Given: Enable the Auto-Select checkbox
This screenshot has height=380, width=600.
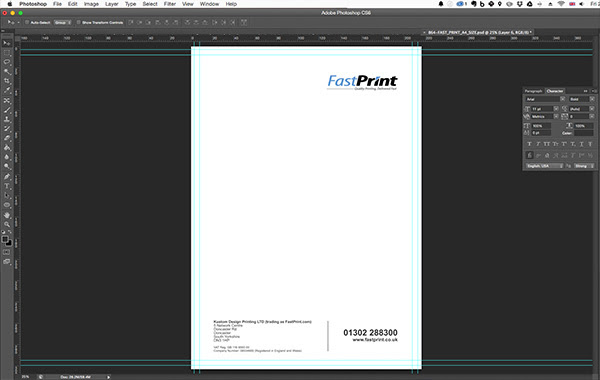Looking at the screenshot, I should [27, 23].
